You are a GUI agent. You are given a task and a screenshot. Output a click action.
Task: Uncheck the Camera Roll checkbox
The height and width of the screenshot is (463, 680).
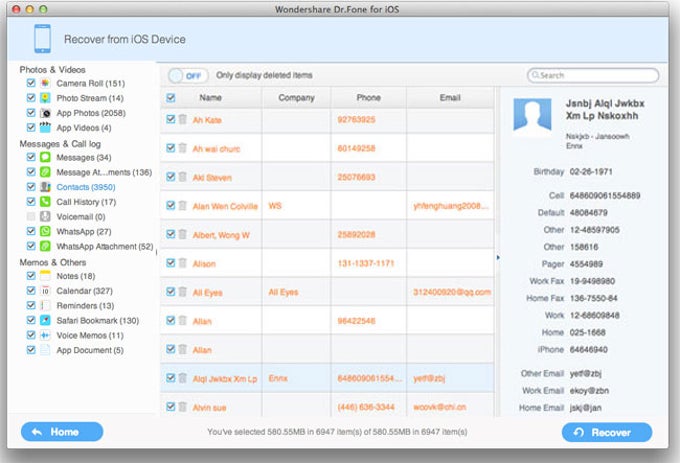tap(31, 82)
